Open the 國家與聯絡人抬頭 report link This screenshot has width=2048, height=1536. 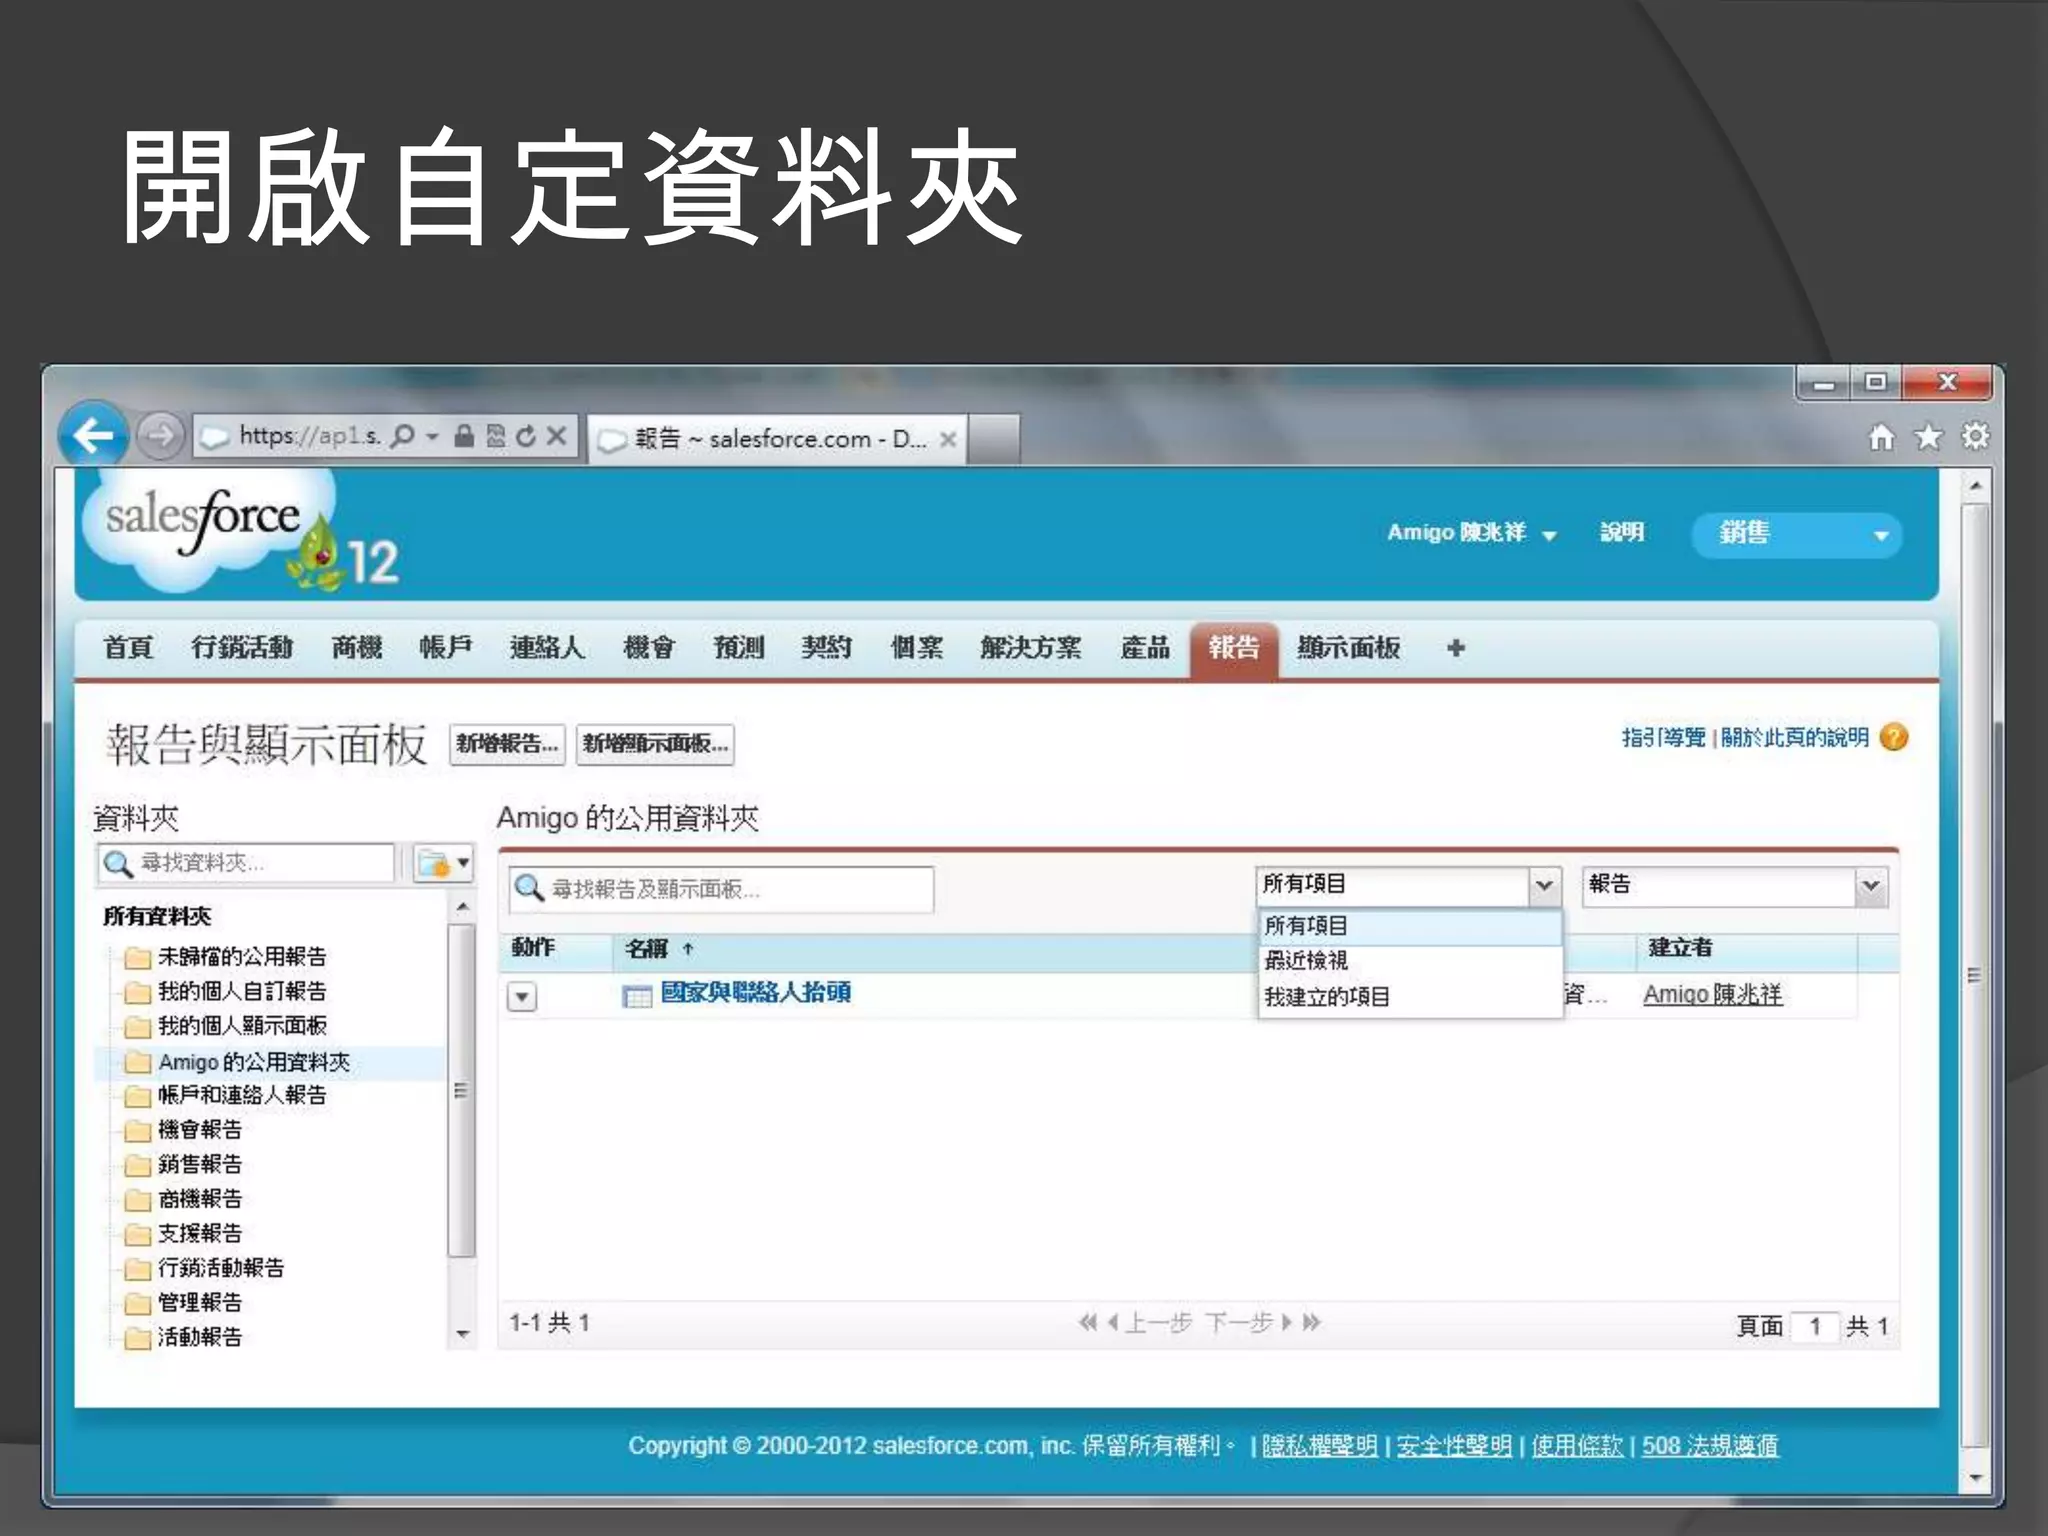click(756, 993)
